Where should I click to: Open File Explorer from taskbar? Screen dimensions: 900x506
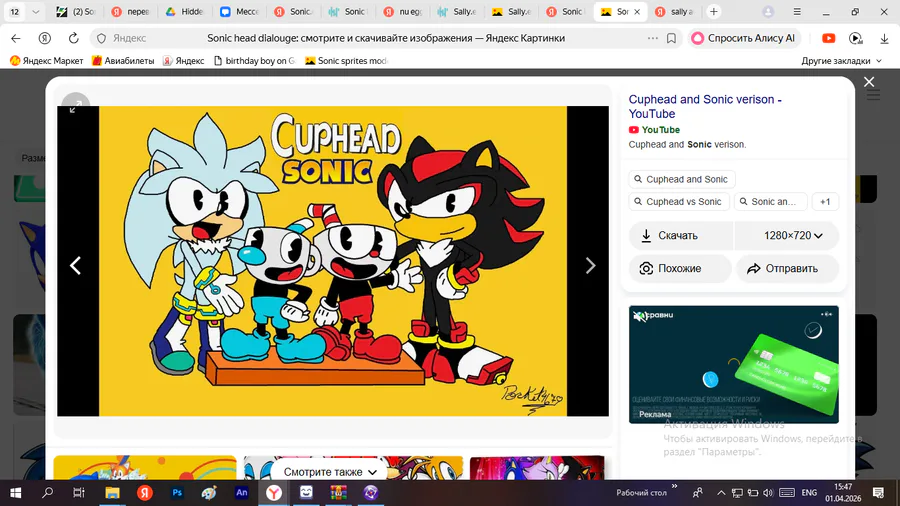point(112,493)
